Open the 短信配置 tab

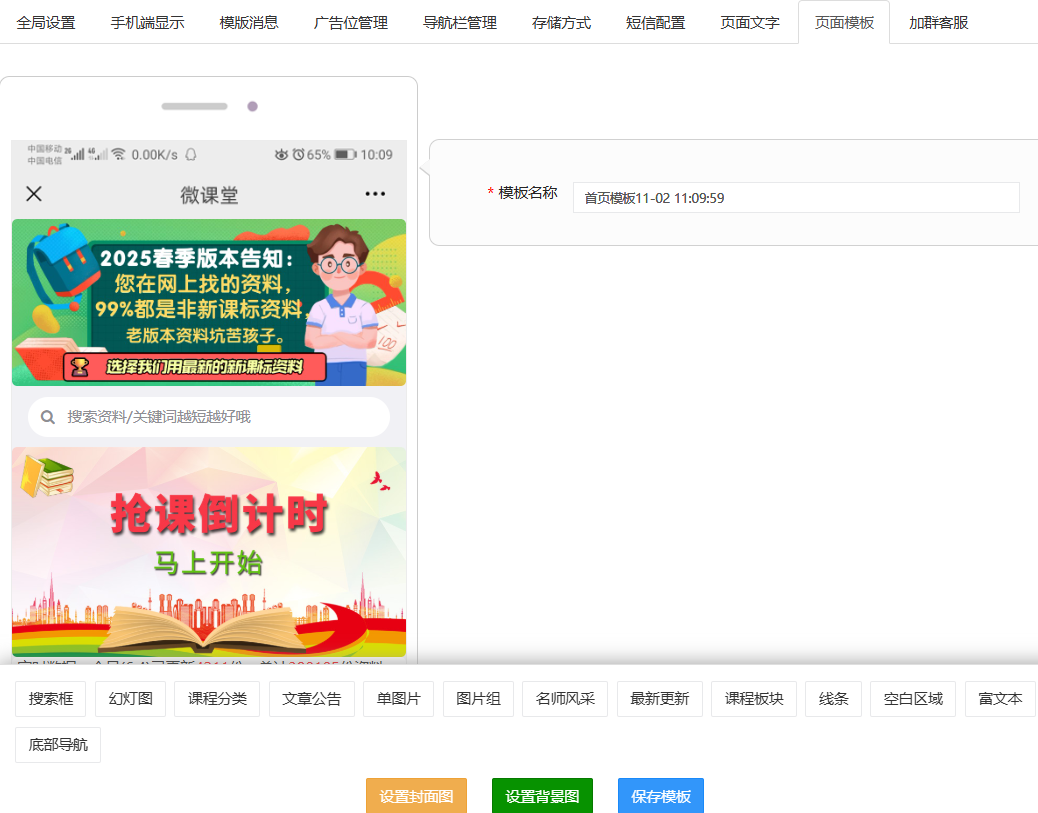point(655,22)
